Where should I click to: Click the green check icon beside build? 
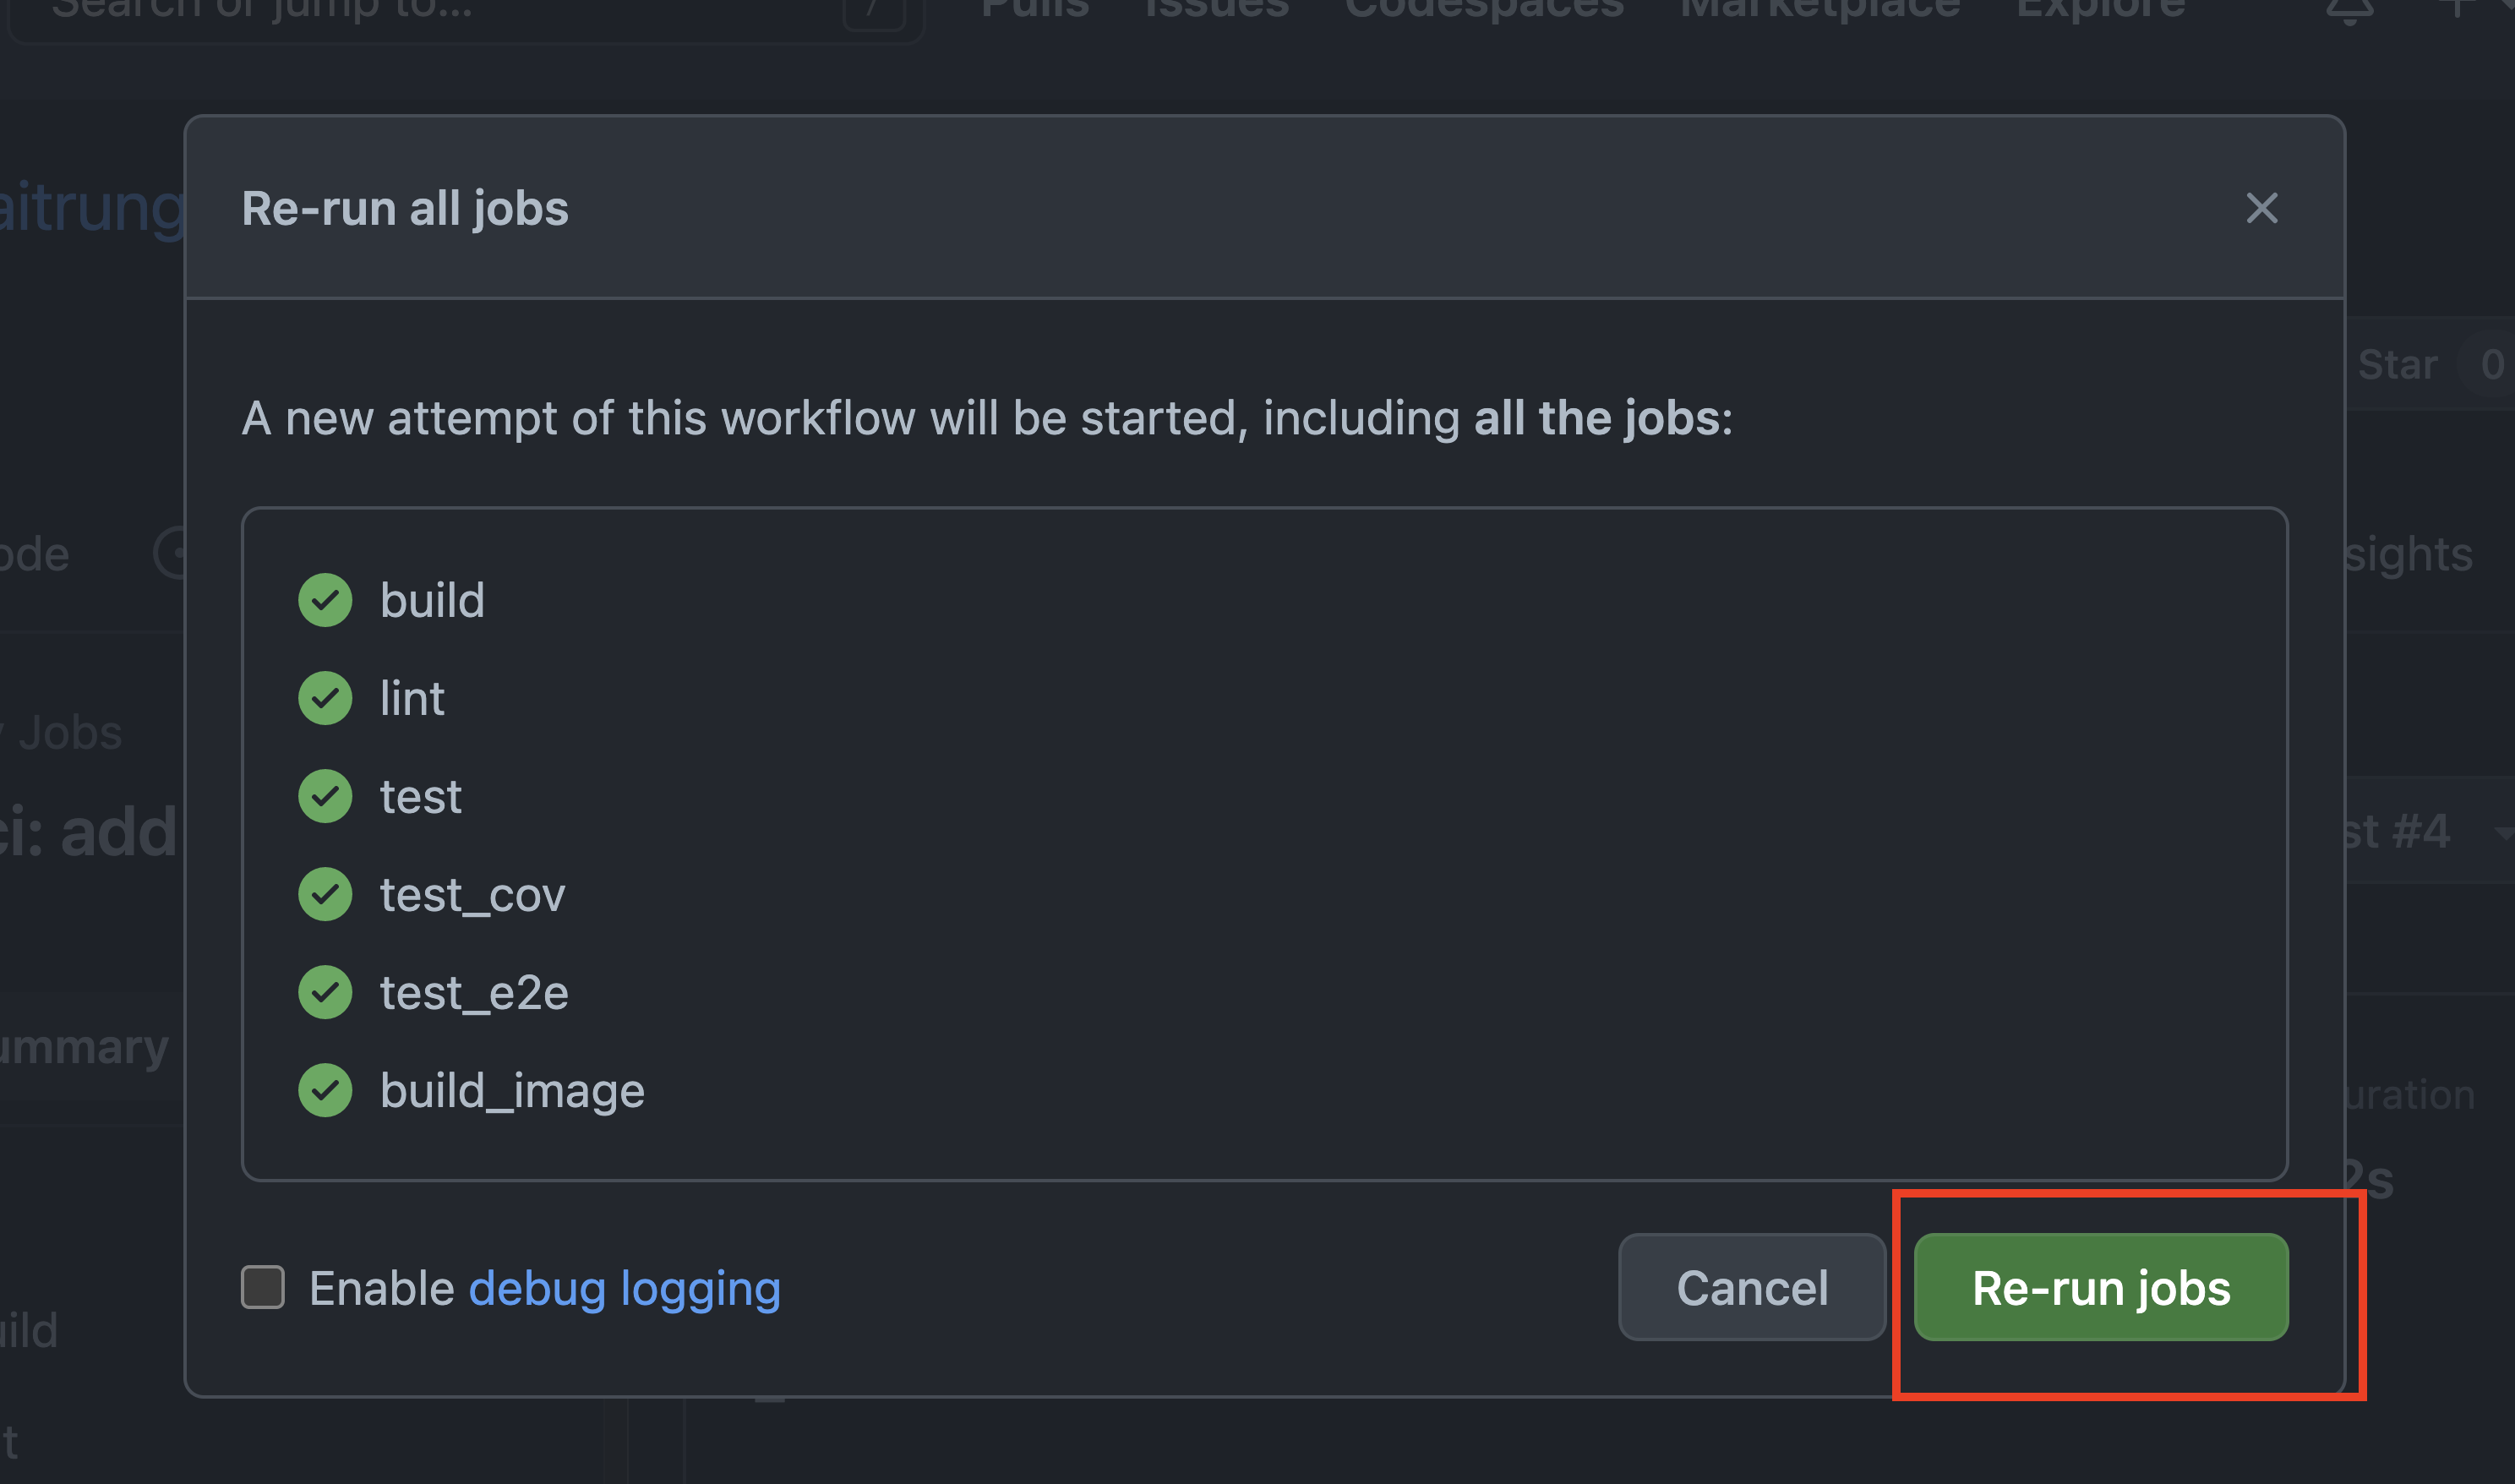324,599
